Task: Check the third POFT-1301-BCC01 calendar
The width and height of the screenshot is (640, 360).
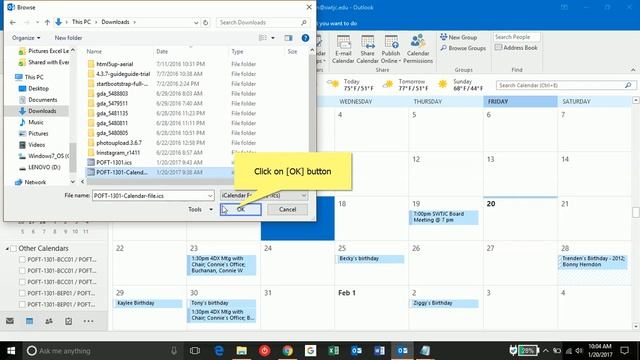Action: pyautogui.click(x=22, y=282)
